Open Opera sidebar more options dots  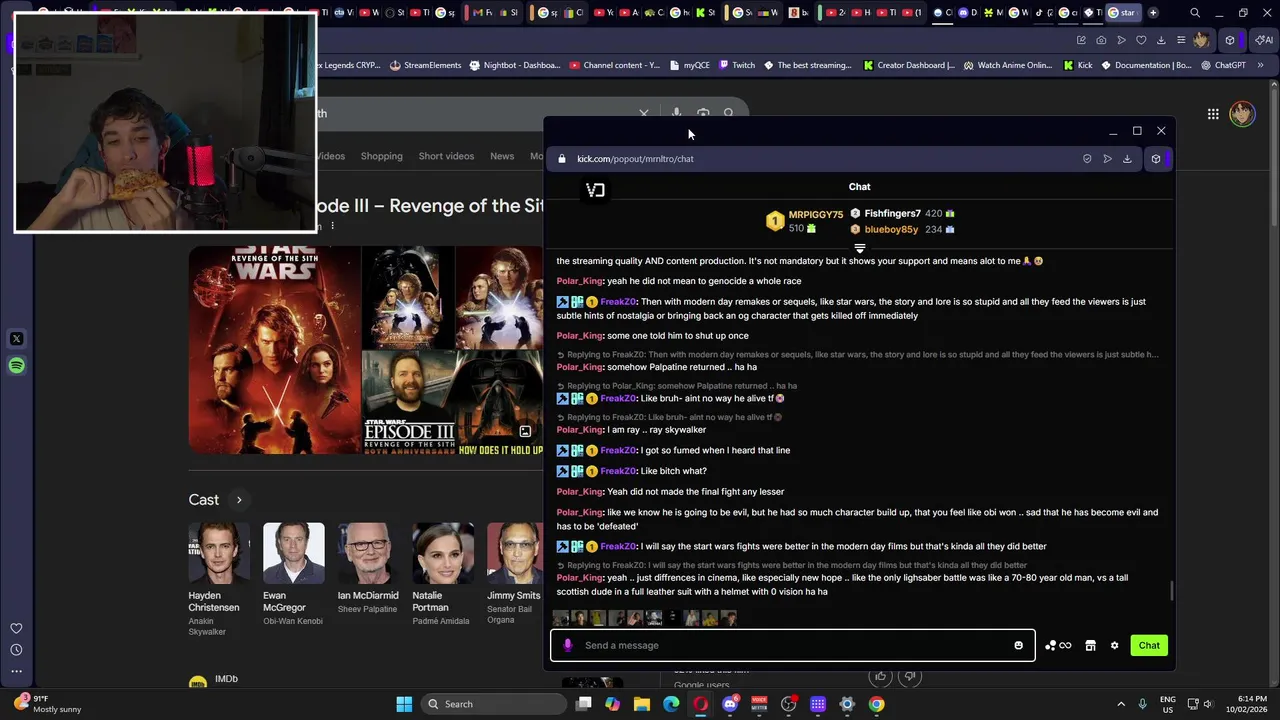point(16,671)
